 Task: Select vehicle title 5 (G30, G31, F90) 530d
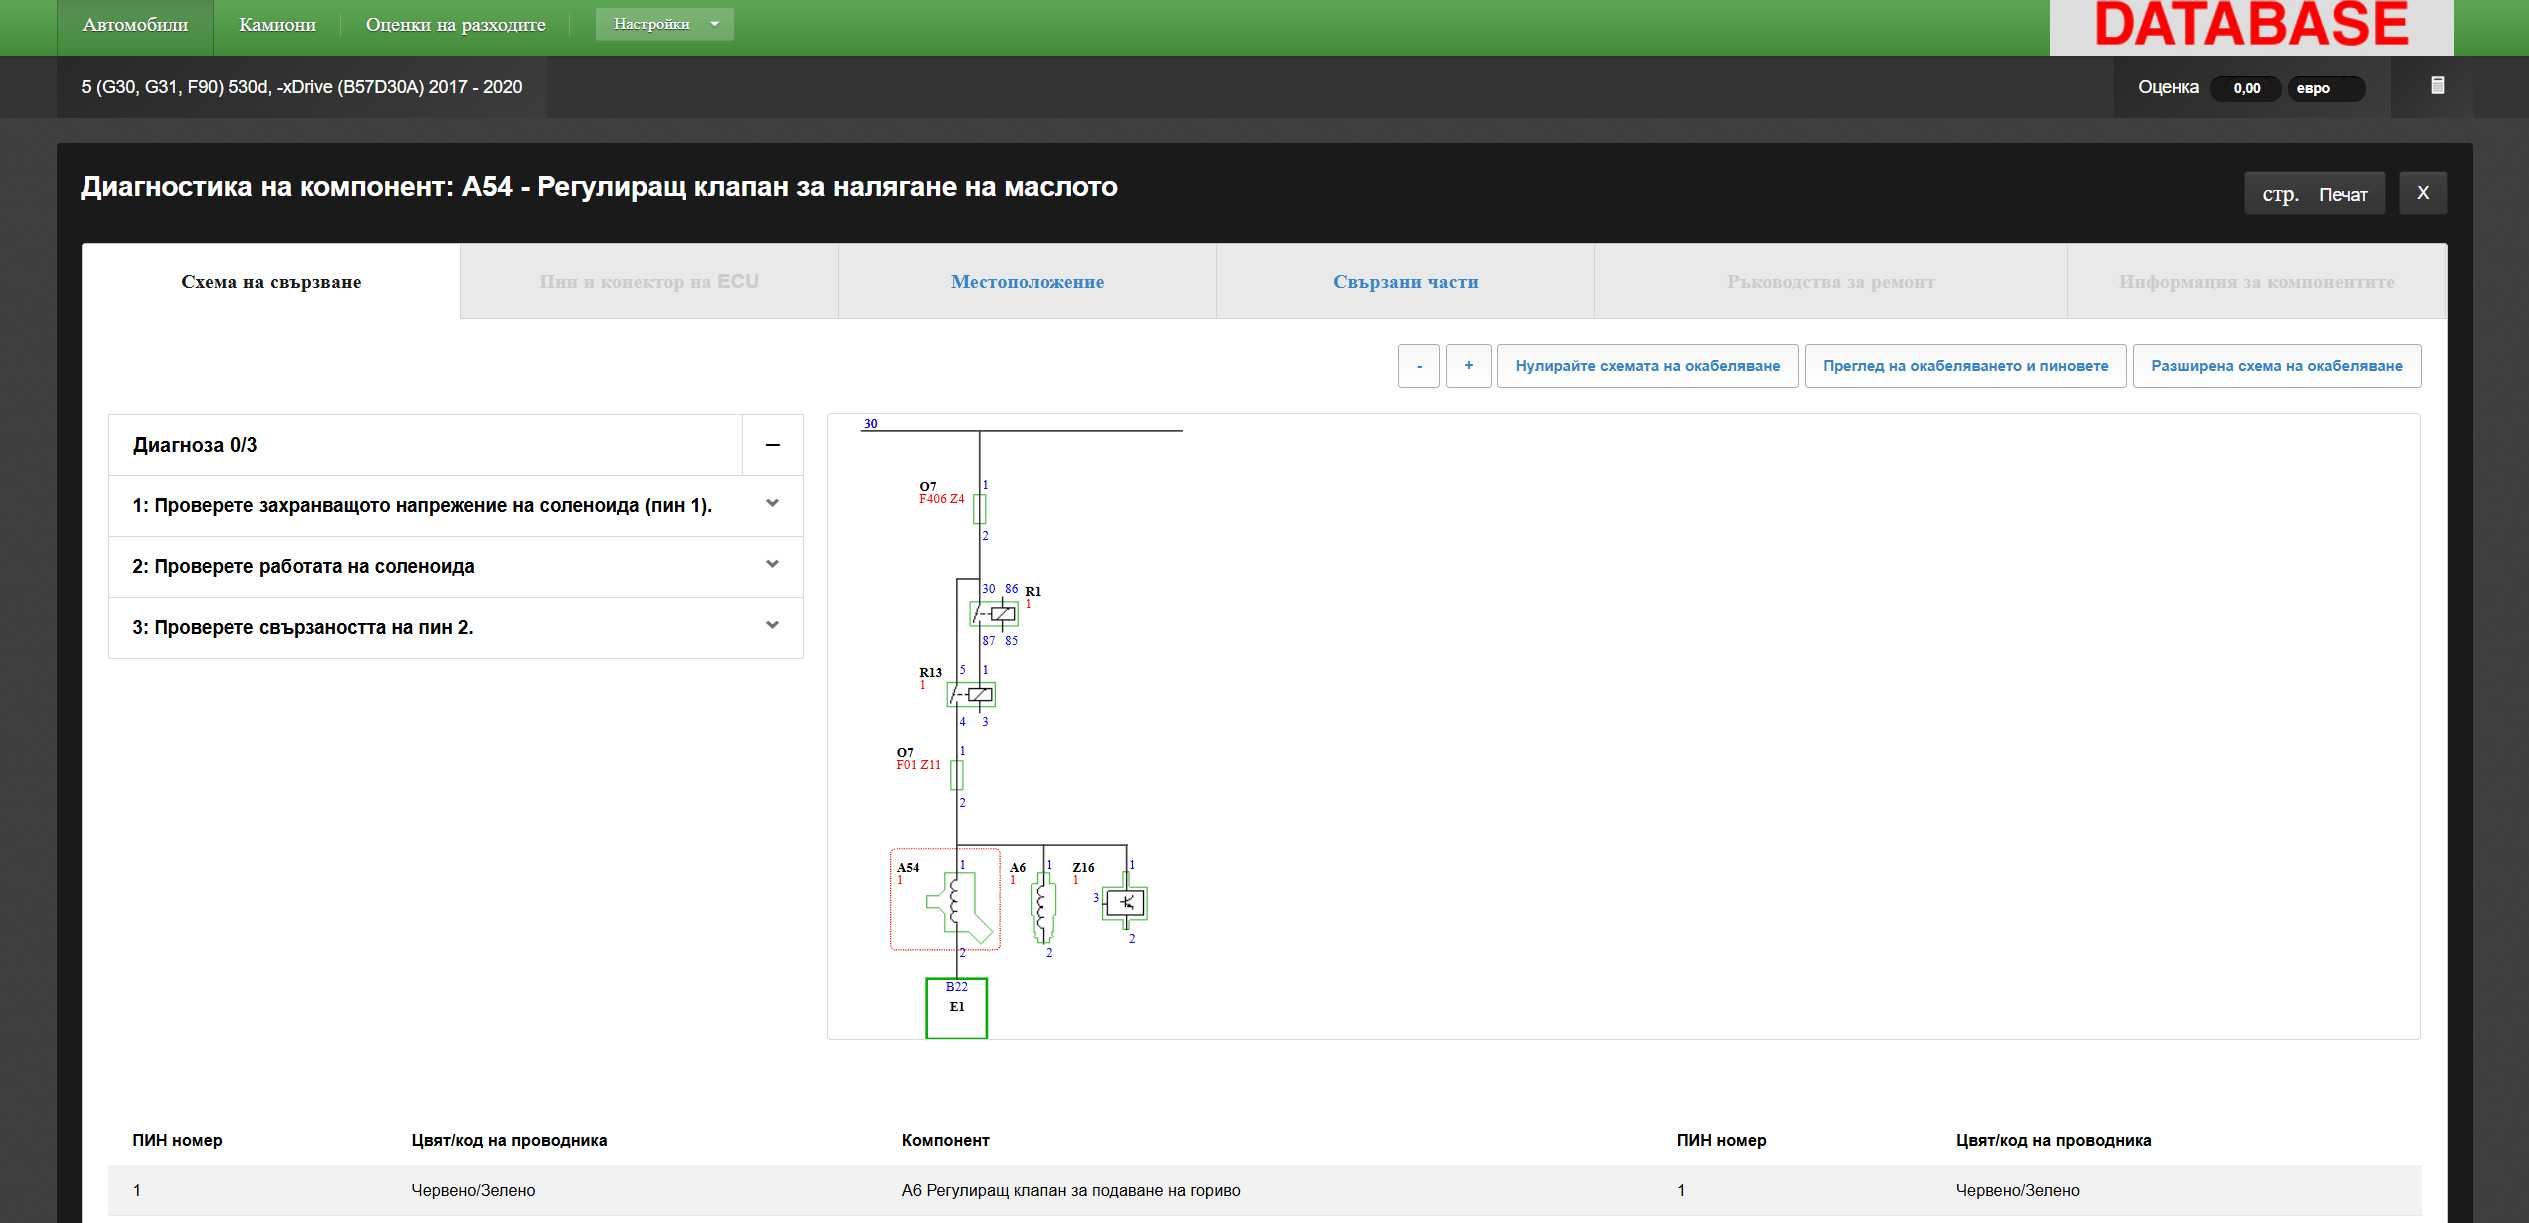301,87
